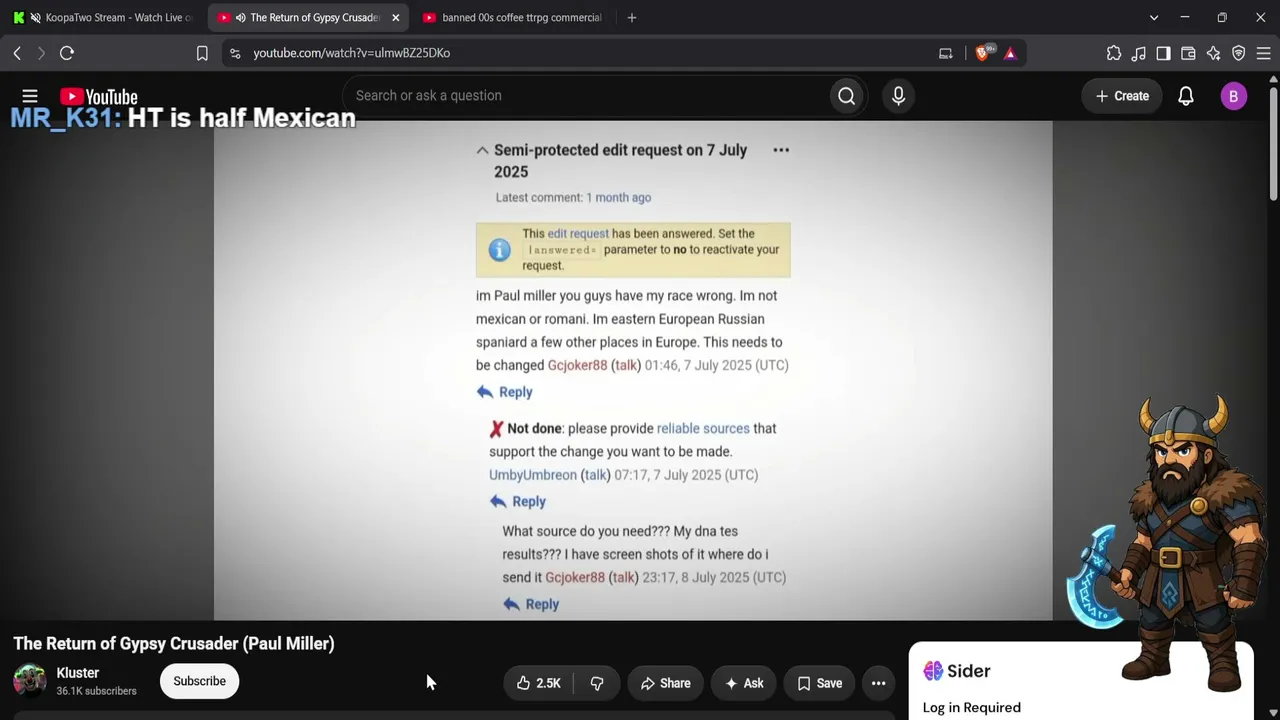Viewport: 1280px width, 720px height.
Task: Click the address bar URL
Action: (x=352, y=53)
